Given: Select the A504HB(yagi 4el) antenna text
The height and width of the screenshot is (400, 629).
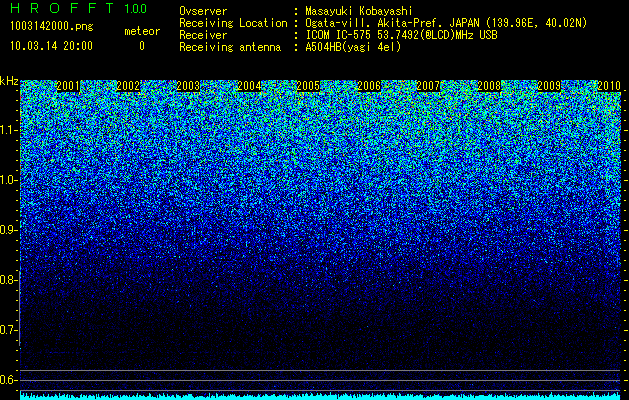Looking at the screenshot, I should (353, 47).
